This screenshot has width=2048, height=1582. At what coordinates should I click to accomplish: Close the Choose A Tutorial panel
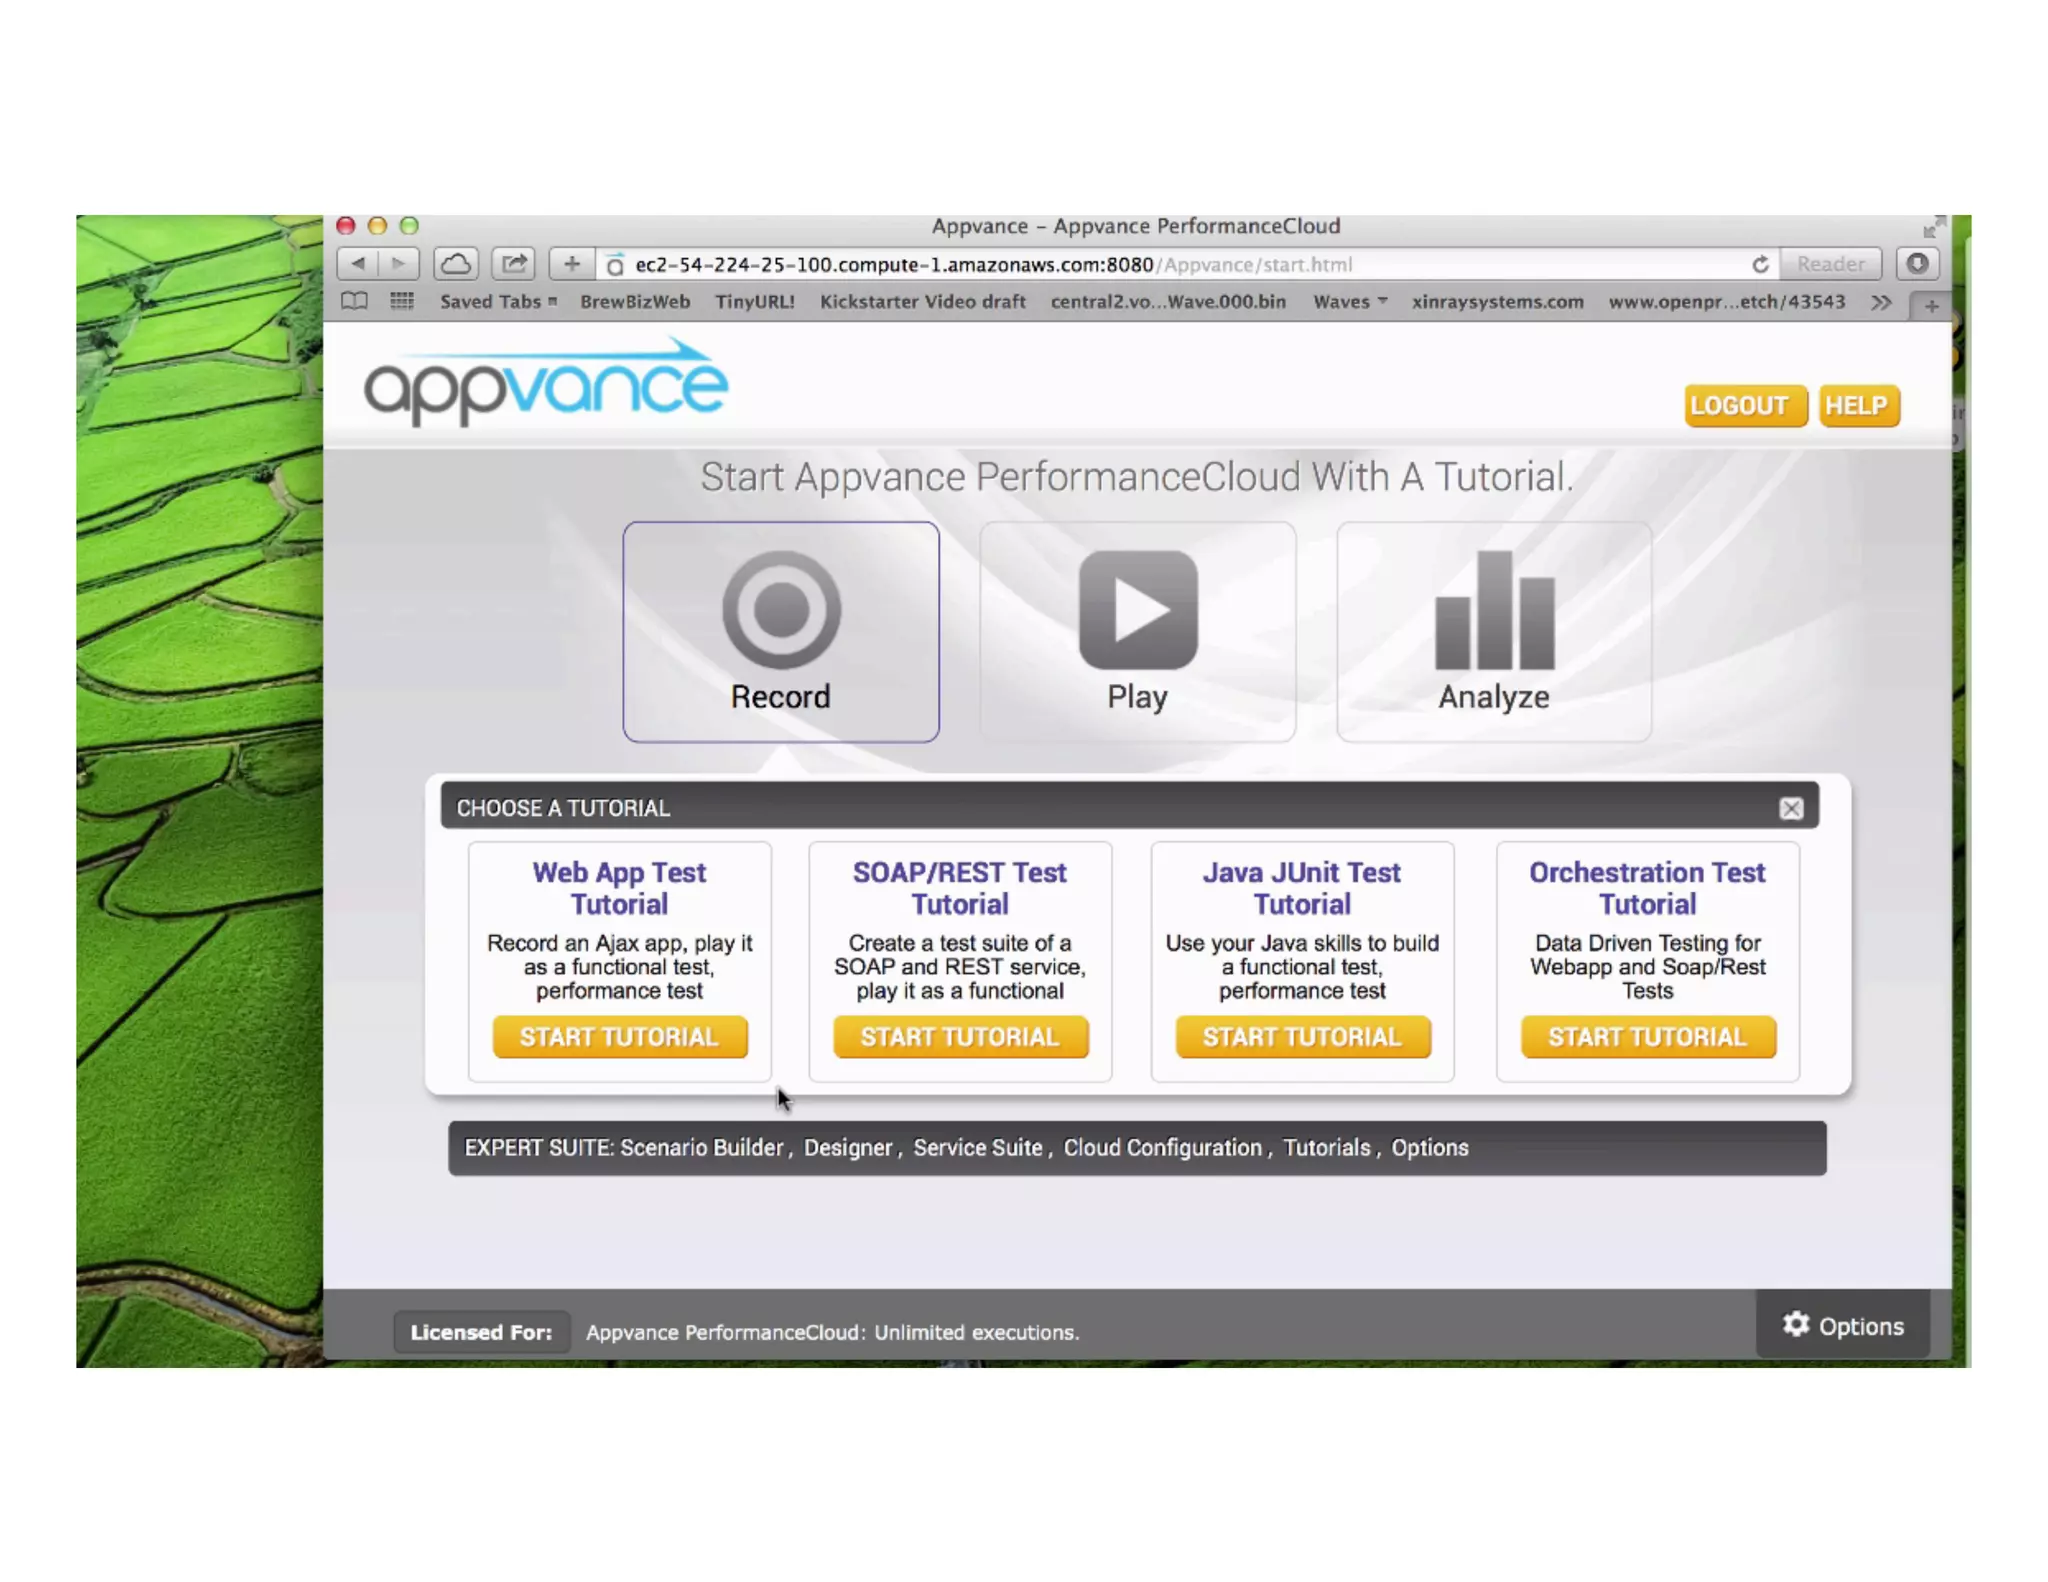pyautogui.click(x=1791, y=808)
